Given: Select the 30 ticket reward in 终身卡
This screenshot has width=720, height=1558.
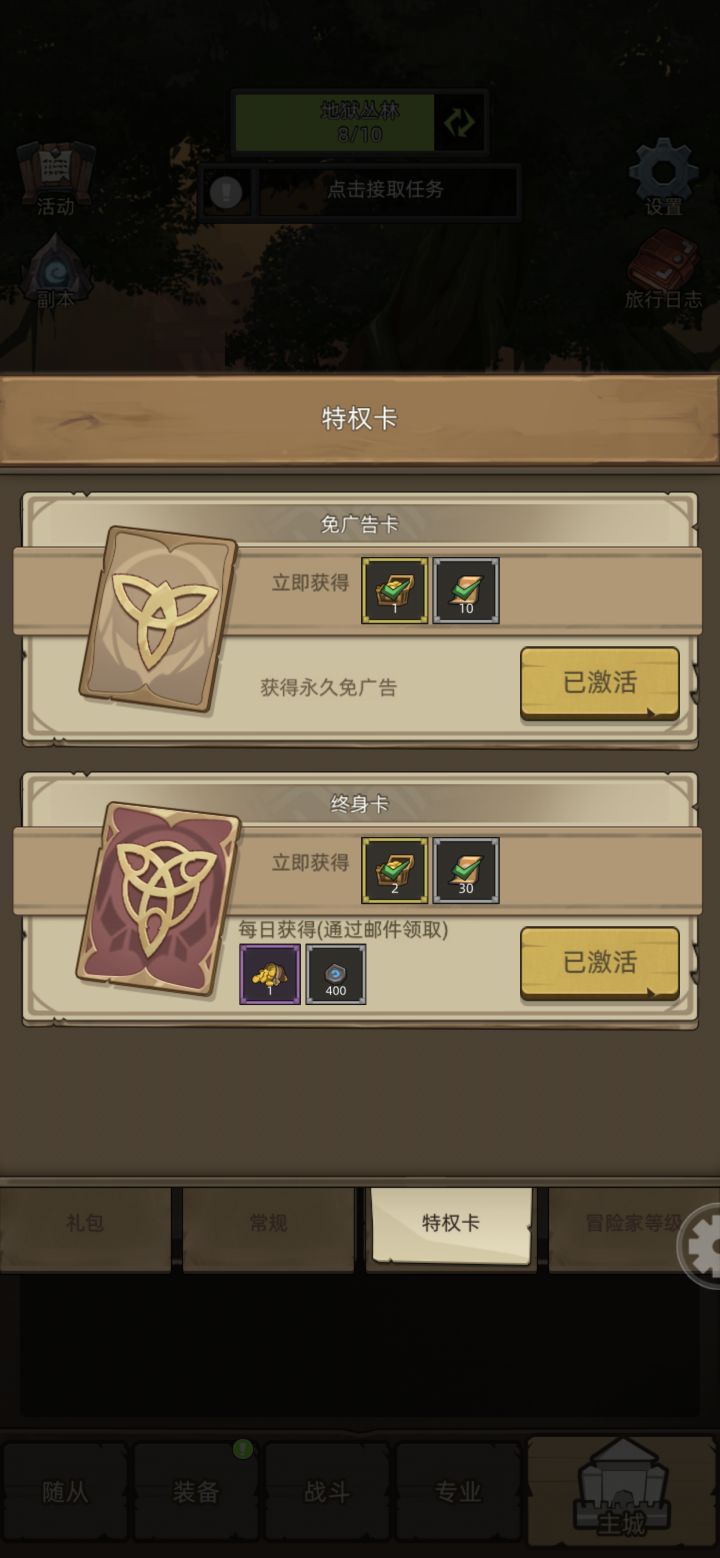Looking at the screenshot, I should (466, 870).
